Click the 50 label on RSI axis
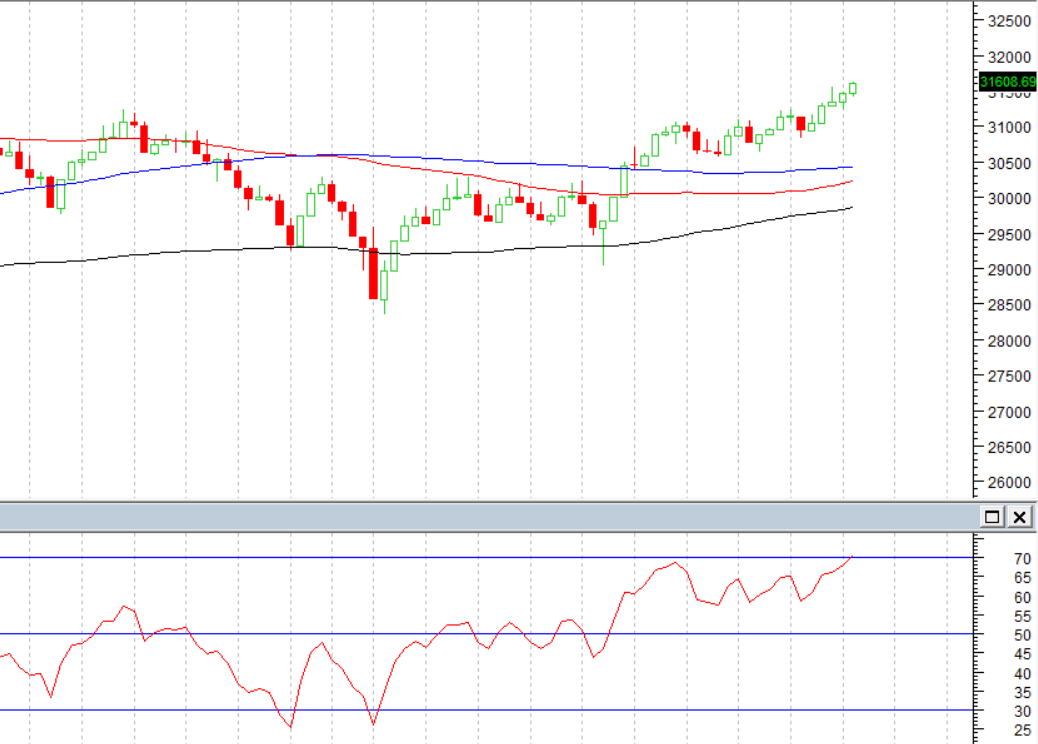 [x=995, y=635]
